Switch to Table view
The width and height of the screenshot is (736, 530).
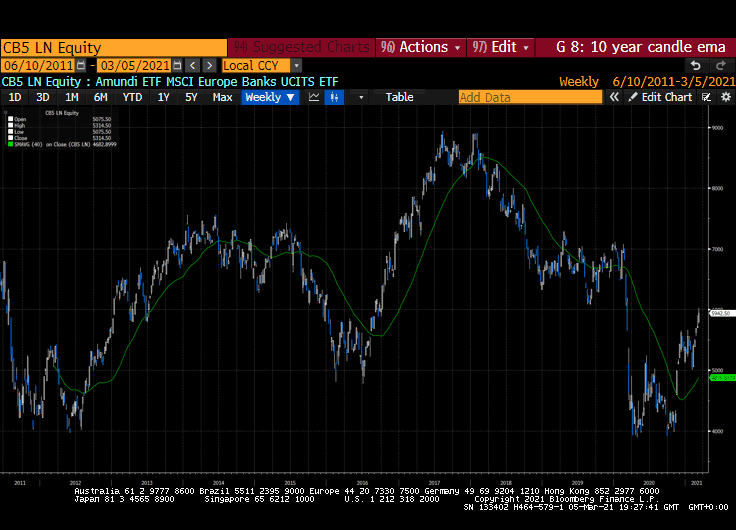pos(399,97)
